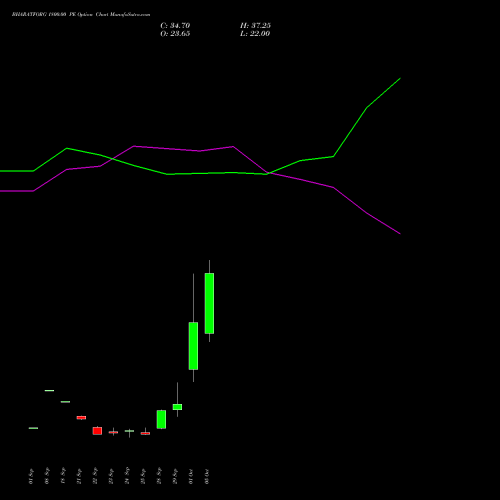Click the close value C: 34.70

[175, 26]
